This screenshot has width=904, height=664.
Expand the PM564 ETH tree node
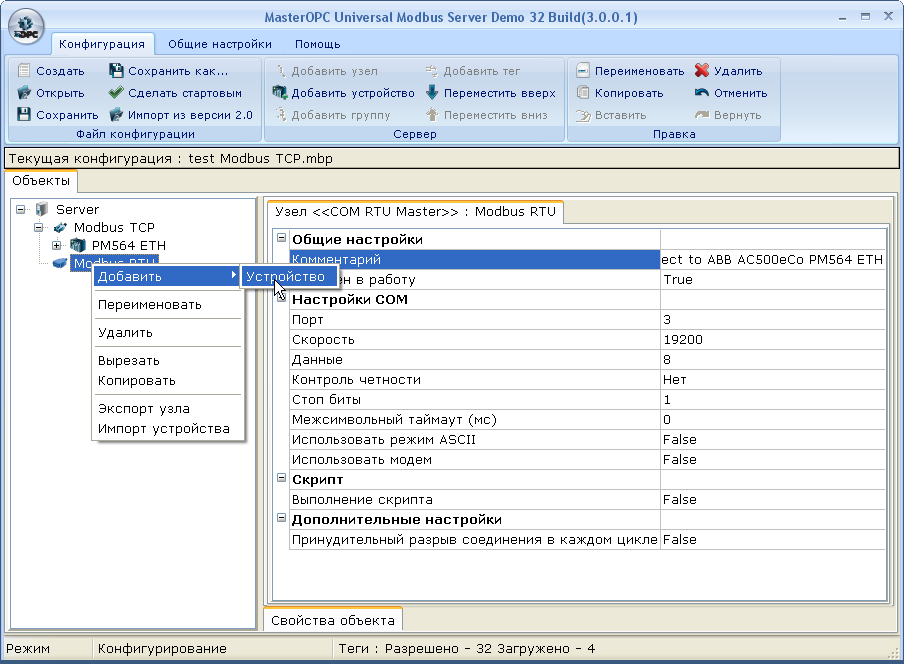click(57, 246)
